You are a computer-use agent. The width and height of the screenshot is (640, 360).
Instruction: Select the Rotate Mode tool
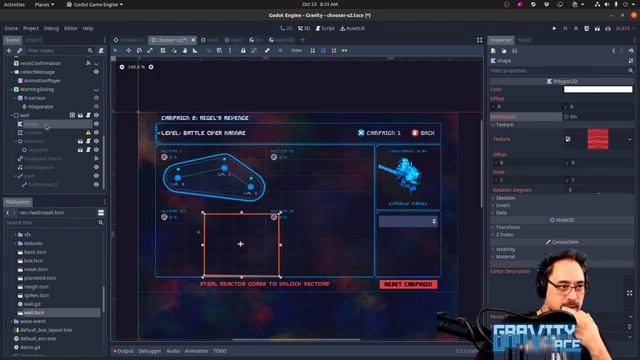tap(139, 51)
